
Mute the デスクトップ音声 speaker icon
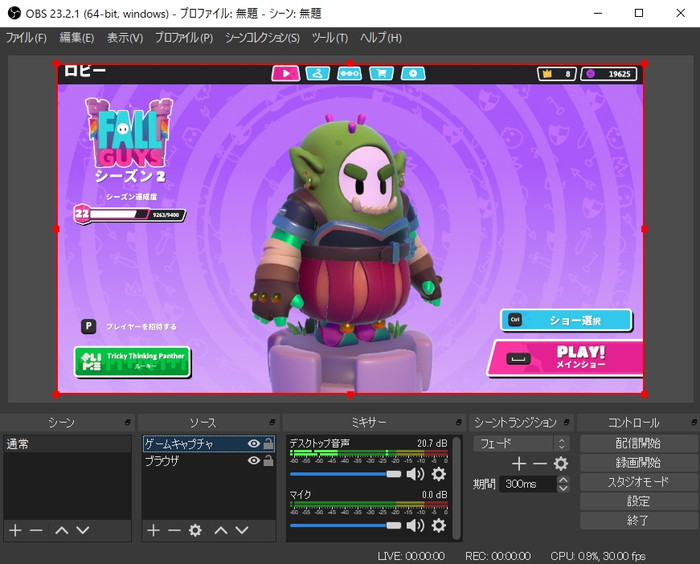click(415, 474)
